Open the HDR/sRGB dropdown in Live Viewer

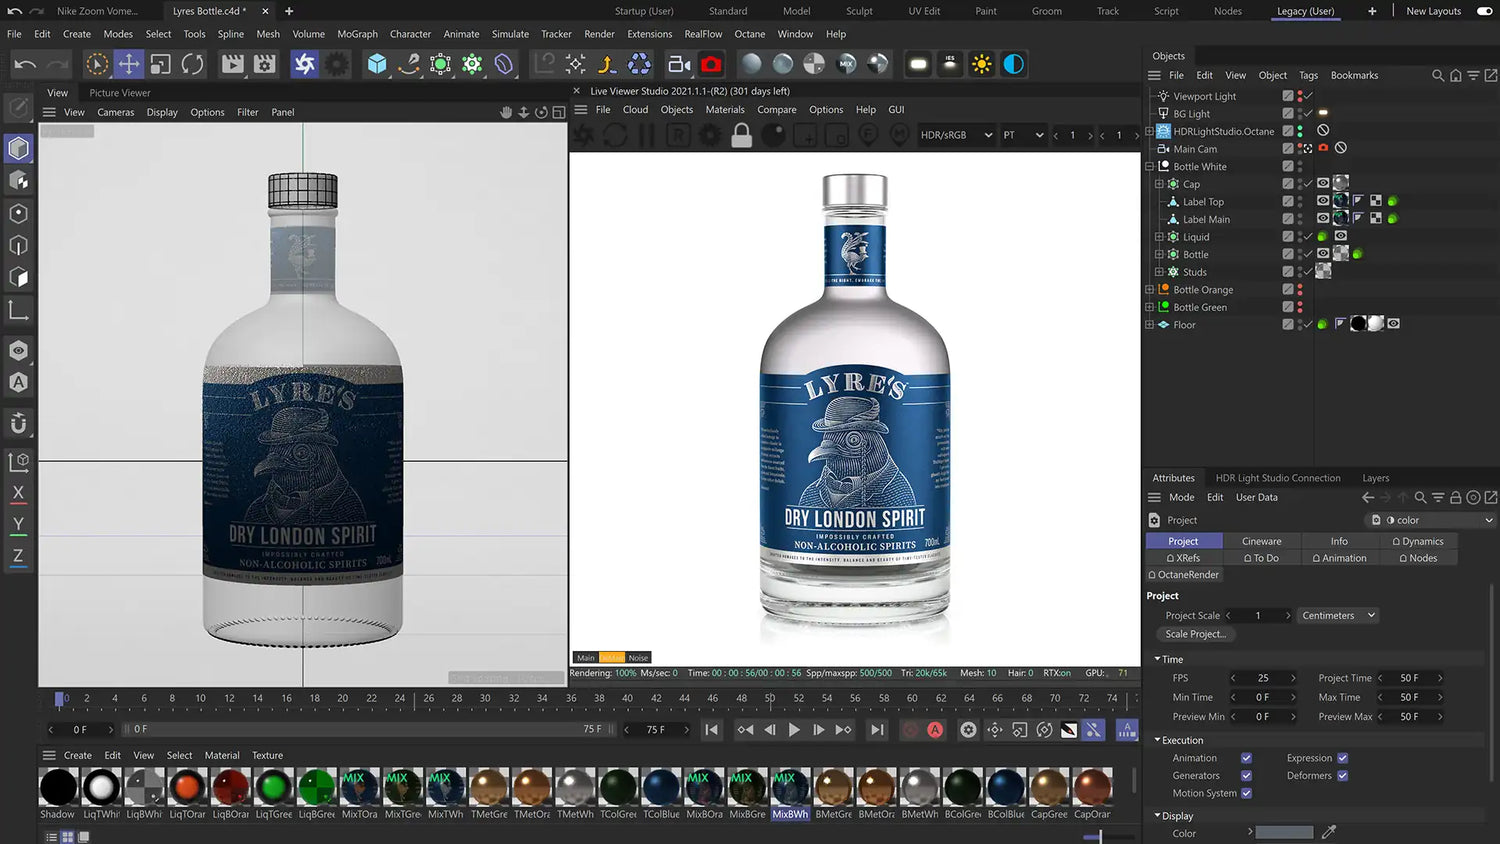point(956,135)
